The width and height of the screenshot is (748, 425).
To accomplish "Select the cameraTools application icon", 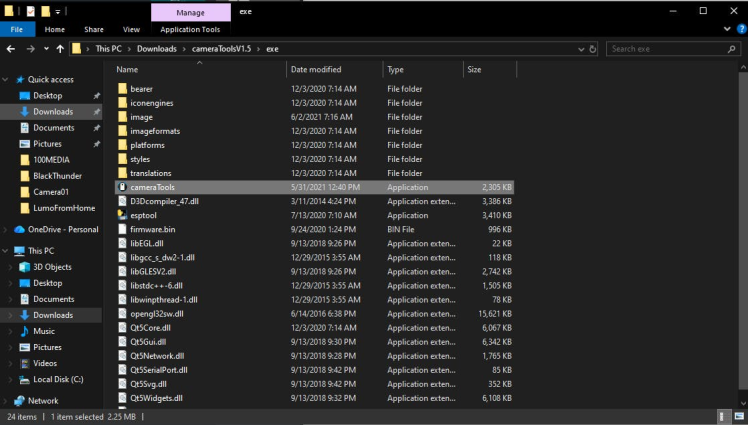I will 122,187.
